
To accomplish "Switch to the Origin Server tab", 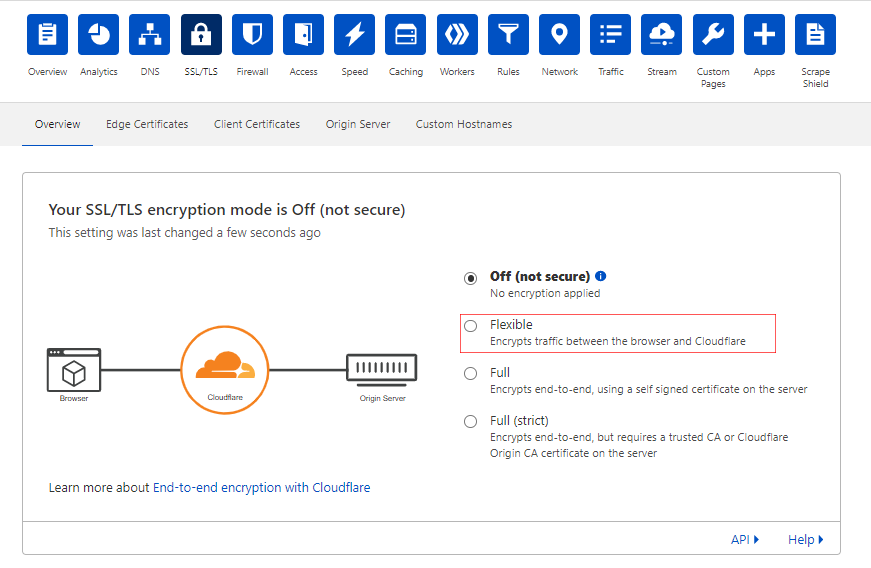I will point(358,125).
